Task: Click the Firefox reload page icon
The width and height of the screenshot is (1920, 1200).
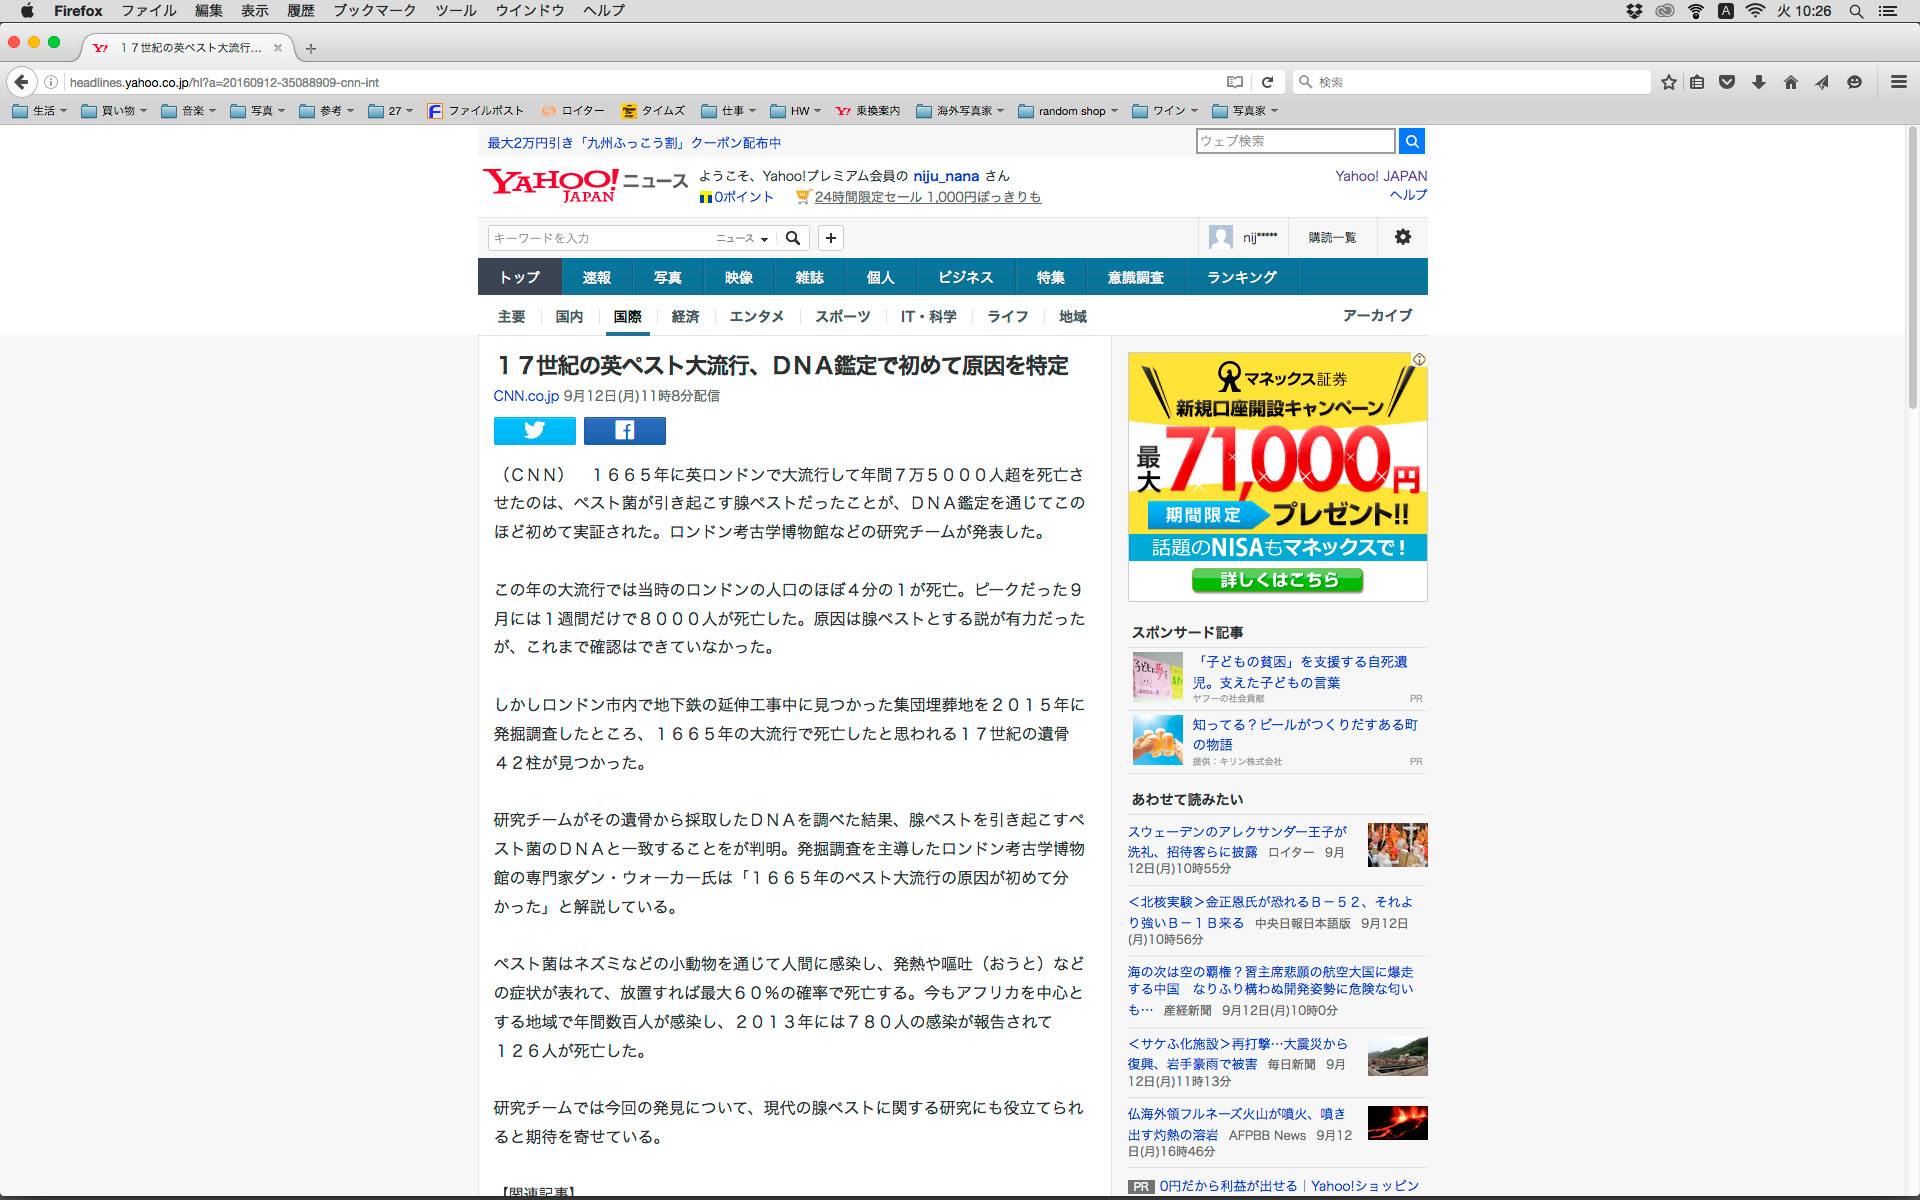Action: (1267, 82)
